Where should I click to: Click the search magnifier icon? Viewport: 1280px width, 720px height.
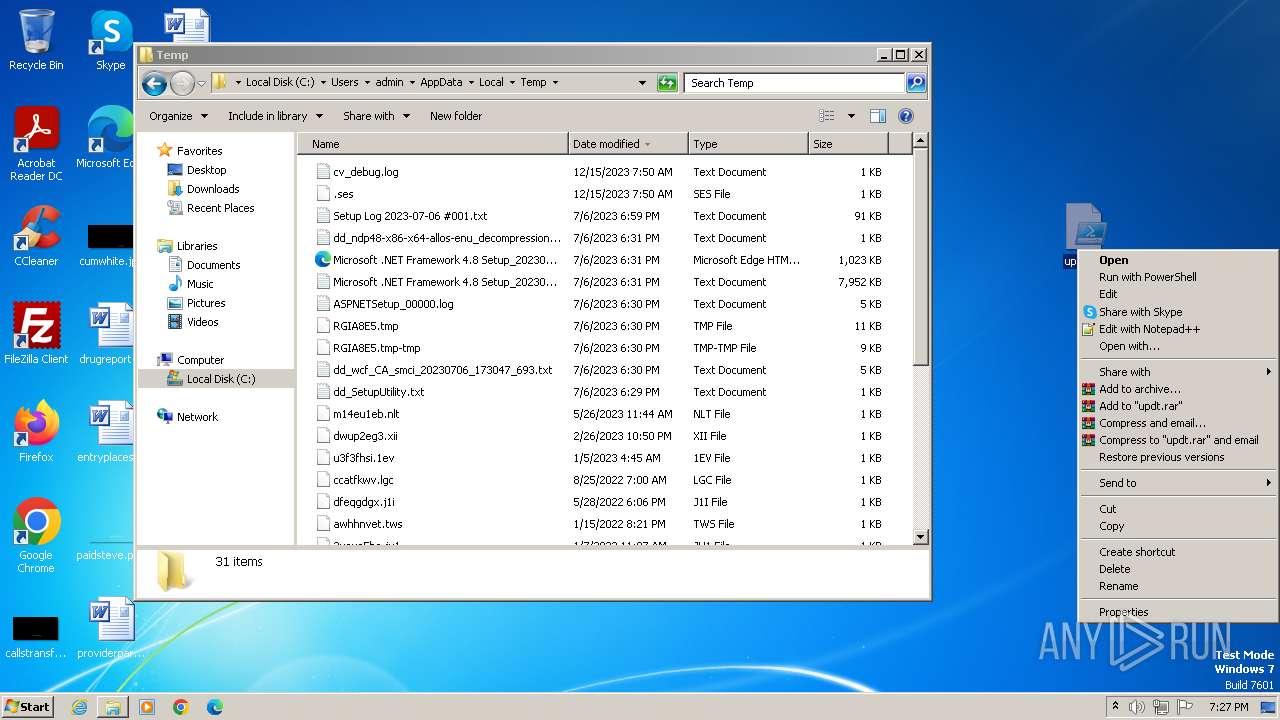pyautogui.click(x=915, y=83)
